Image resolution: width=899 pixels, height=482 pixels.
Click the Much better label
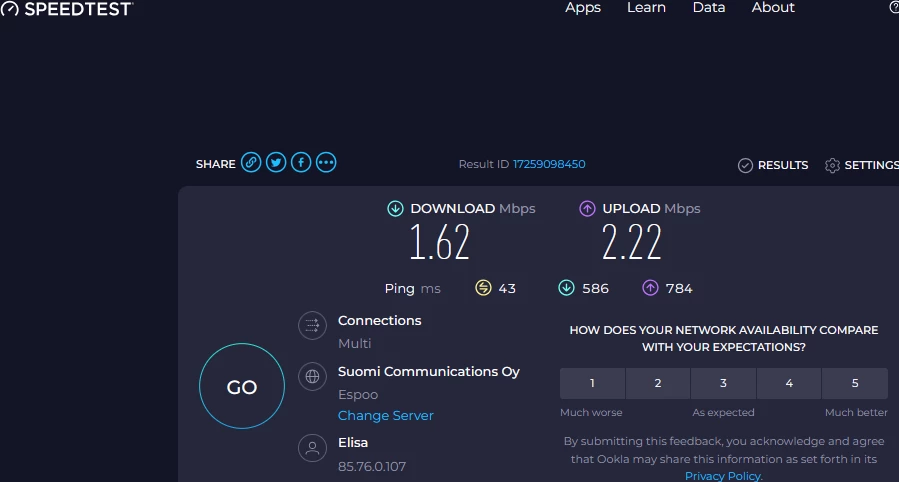point(856,413)
